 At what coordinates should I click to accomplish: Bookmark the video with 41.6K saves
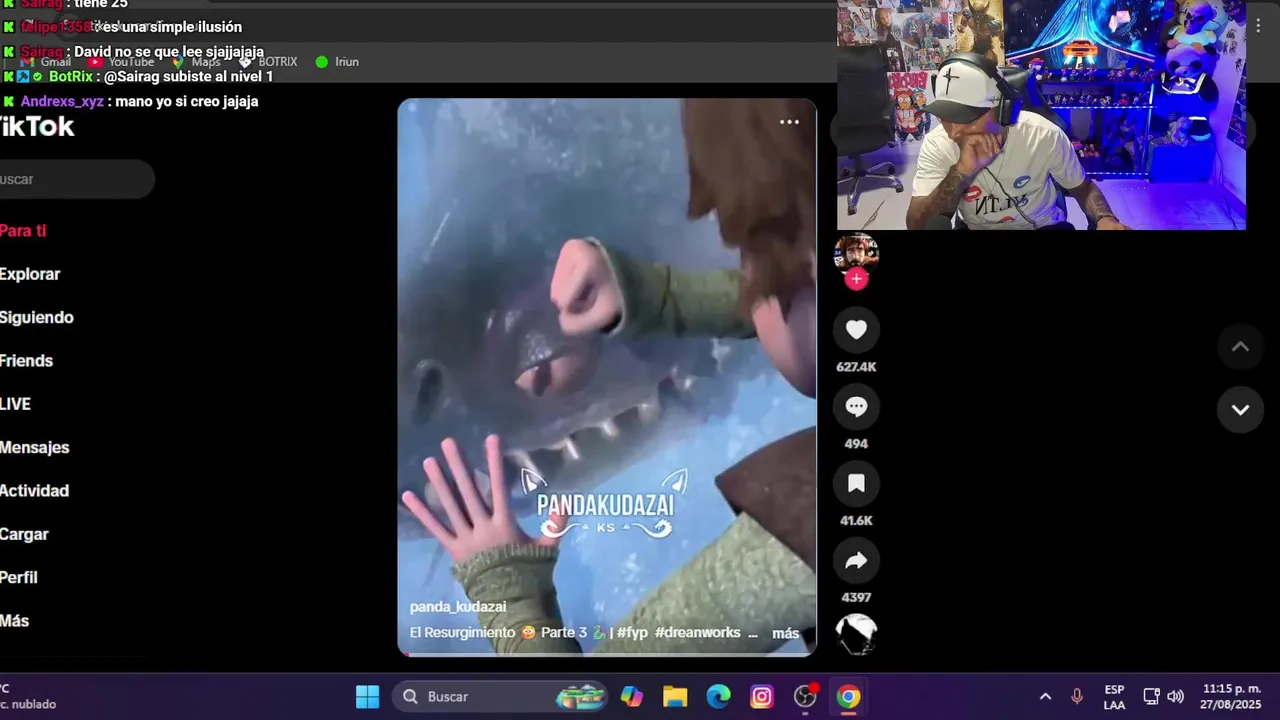point(856,484)
